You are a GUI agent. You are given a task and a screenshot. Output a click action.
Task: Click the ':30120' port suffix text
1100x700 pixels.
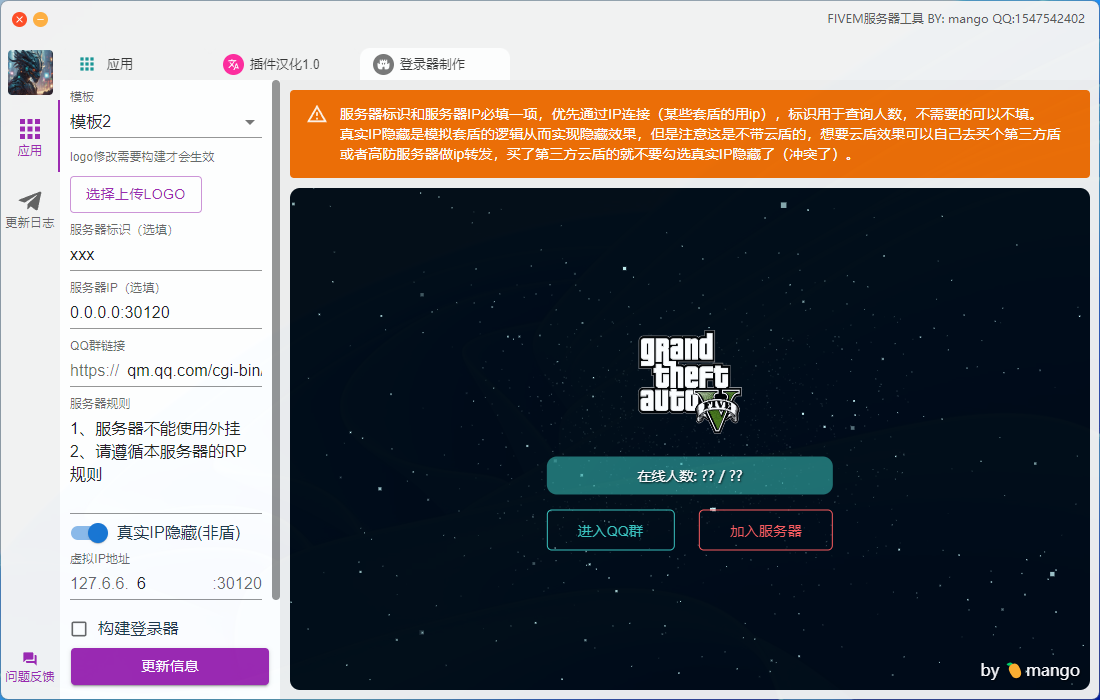pos(237,584)
